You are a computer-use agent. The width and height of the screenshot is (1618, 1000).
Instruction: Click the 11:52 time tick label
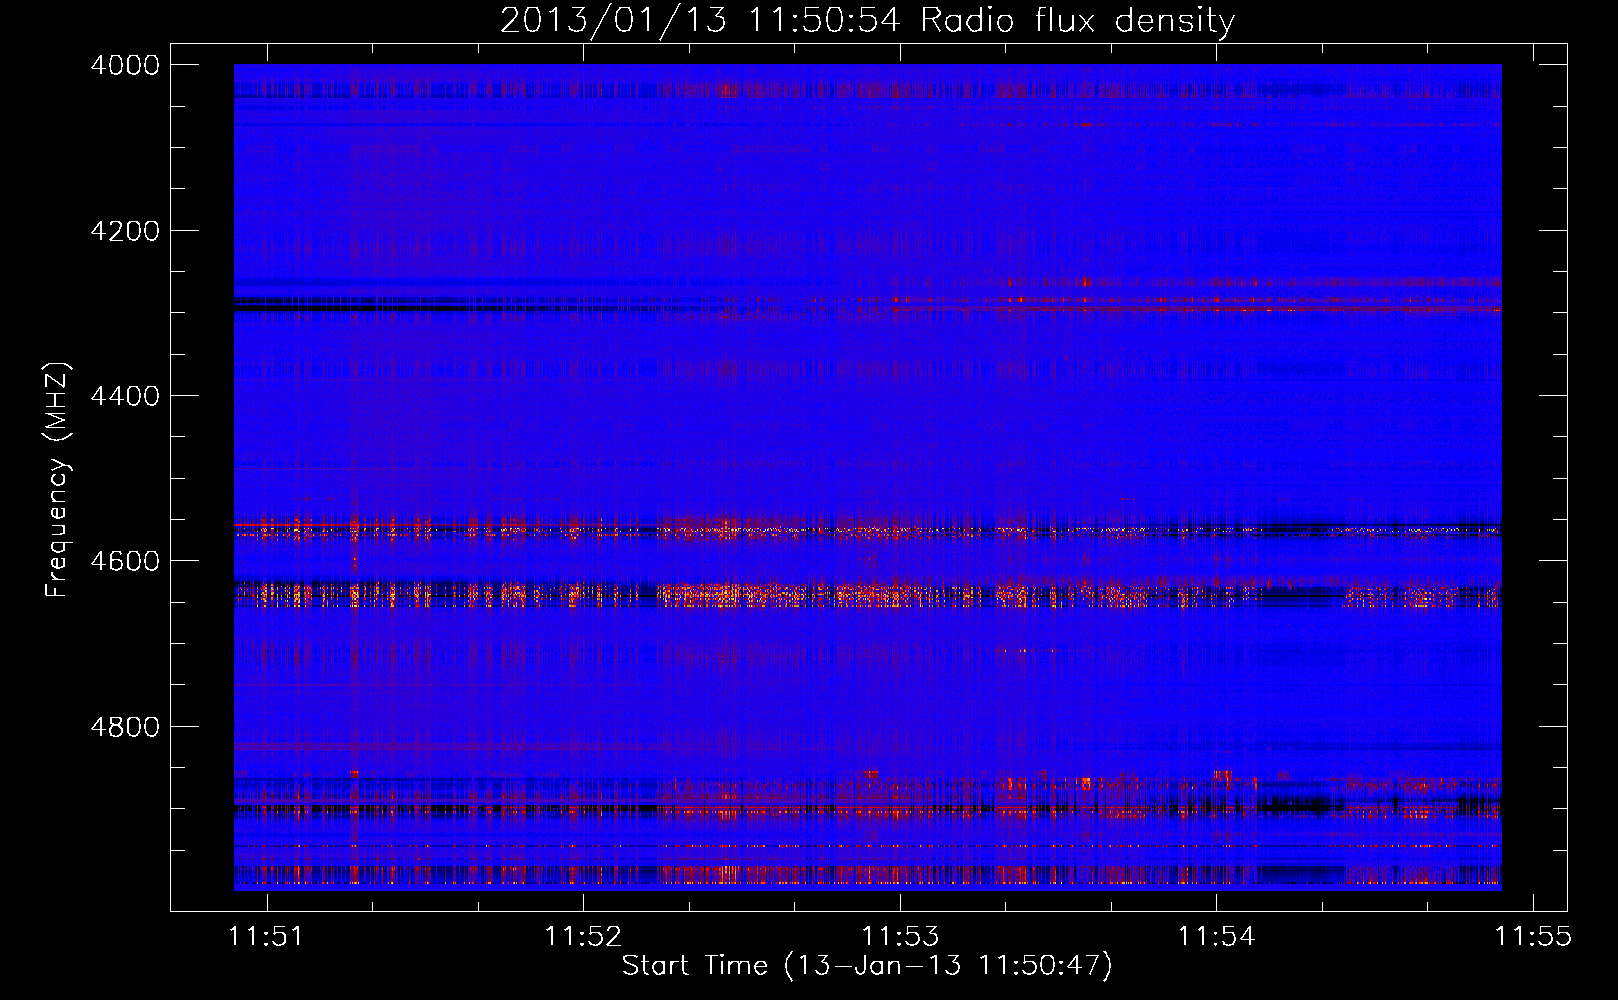click(583, 937)
